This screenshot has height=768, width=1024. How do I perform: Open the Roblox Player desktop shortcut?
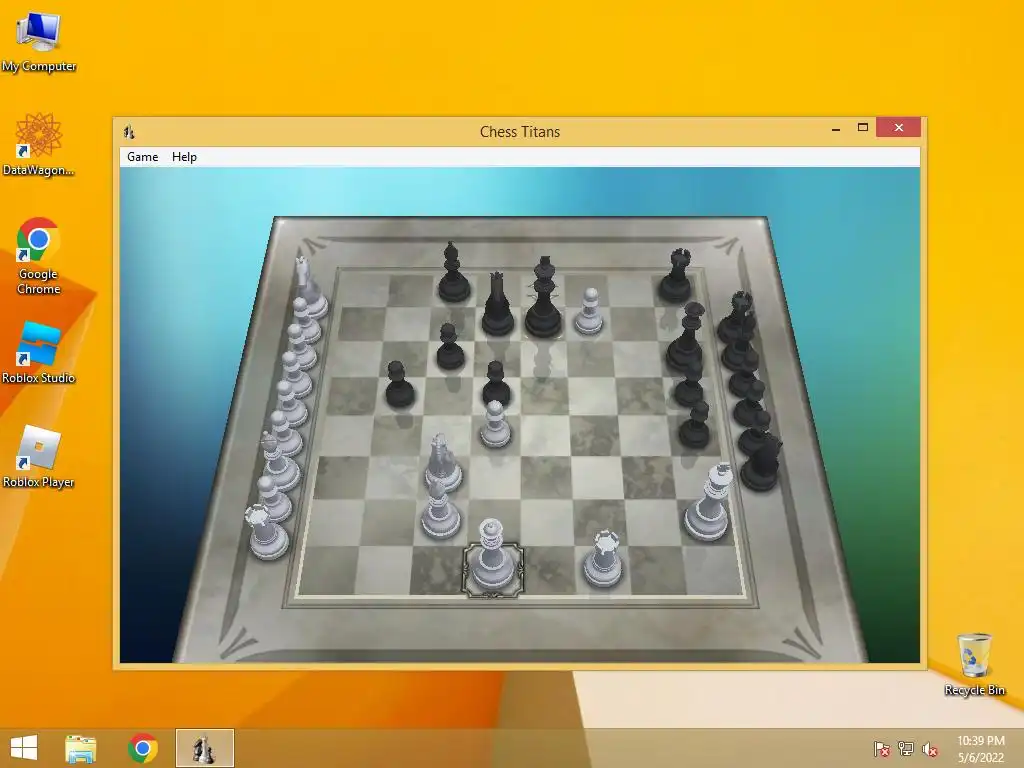coord(39,457)
